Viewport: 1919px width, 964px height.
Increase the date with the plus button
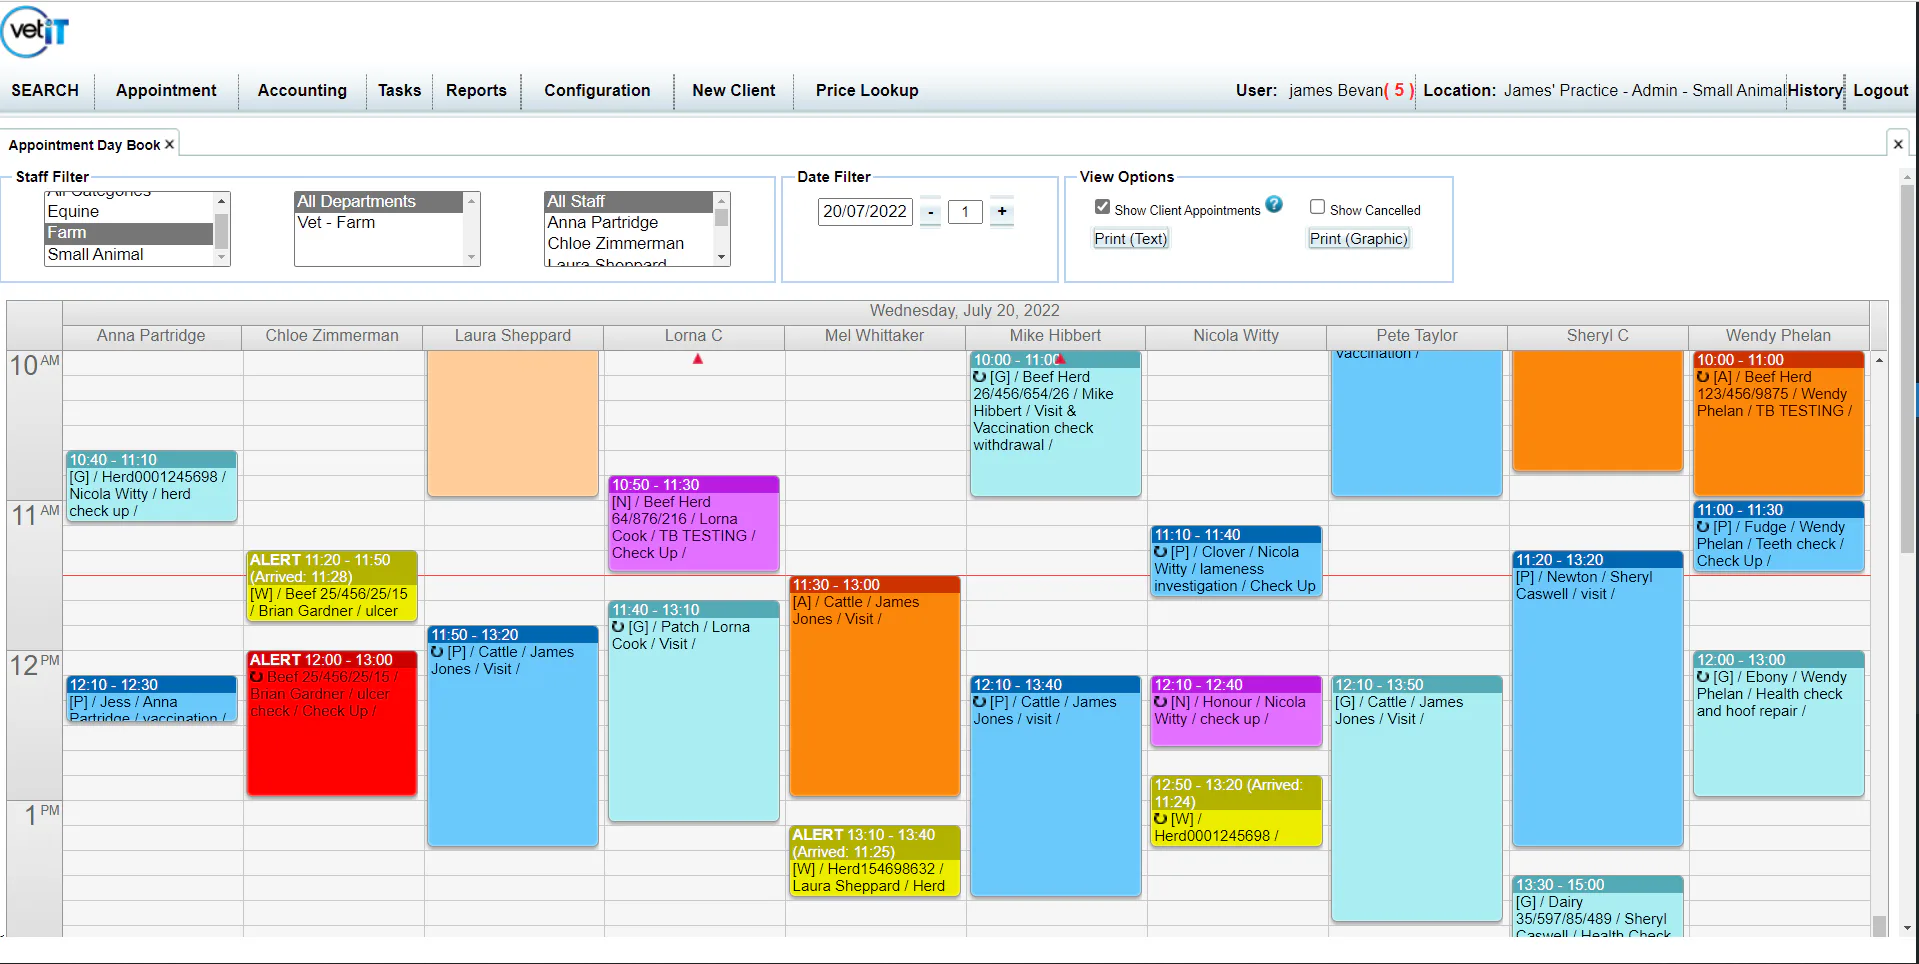(1002, 211)
